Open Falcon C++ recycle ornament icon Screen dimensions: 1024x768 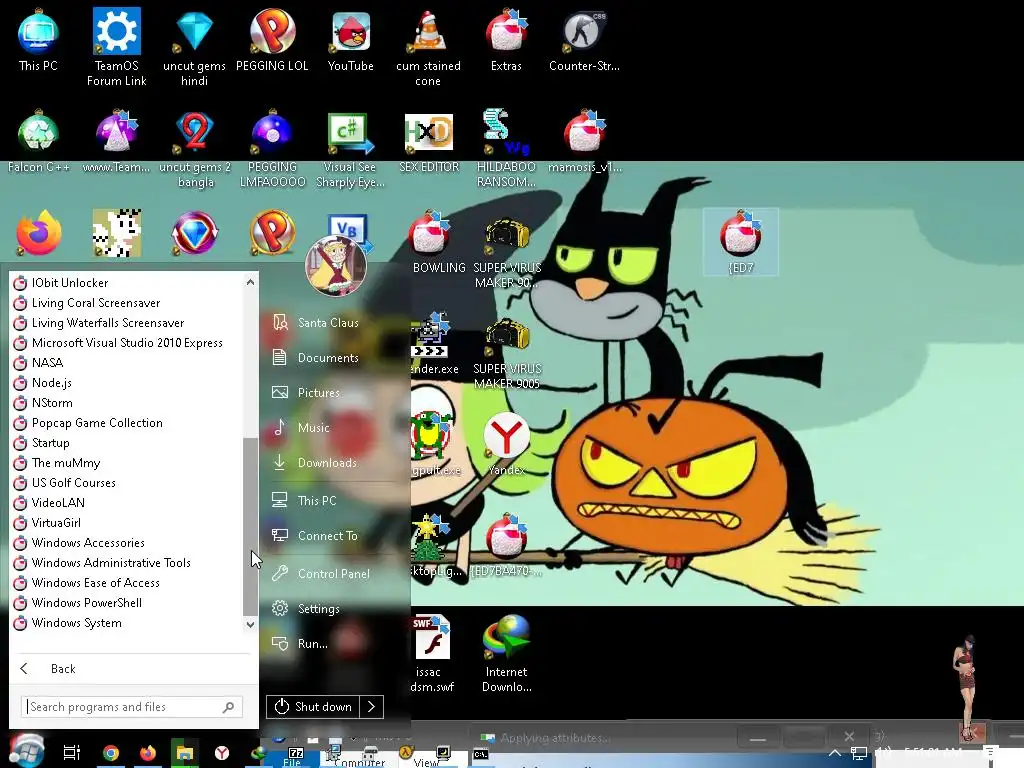(x=39, y=141)
